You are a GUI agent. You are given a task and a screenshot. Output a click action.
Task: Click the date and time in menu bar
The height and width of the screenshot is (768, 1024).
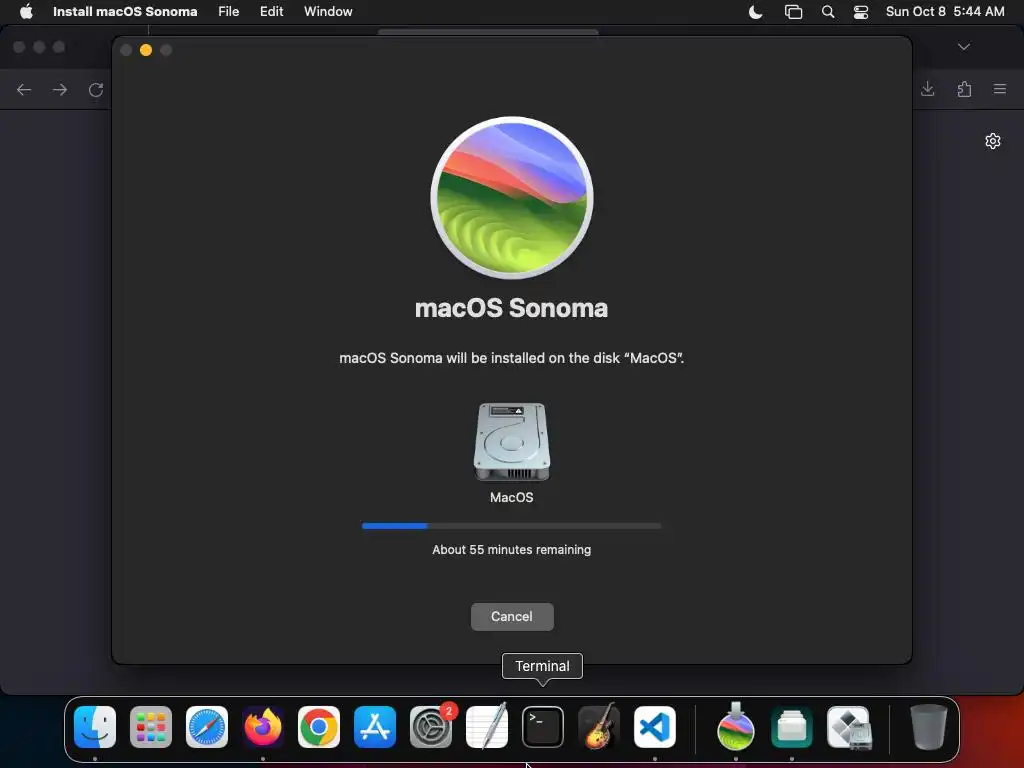coord(945,11)
